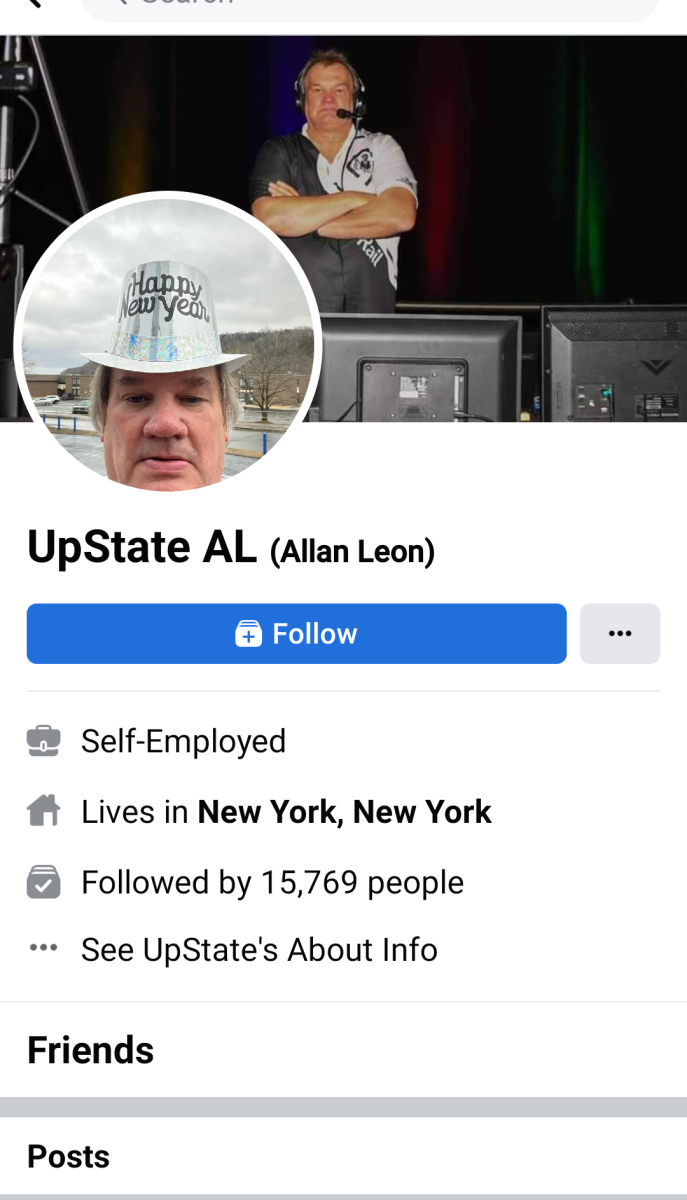Tap the back arrow icon
Viewport: 687px width, 1200px height.
pos(33,3)
